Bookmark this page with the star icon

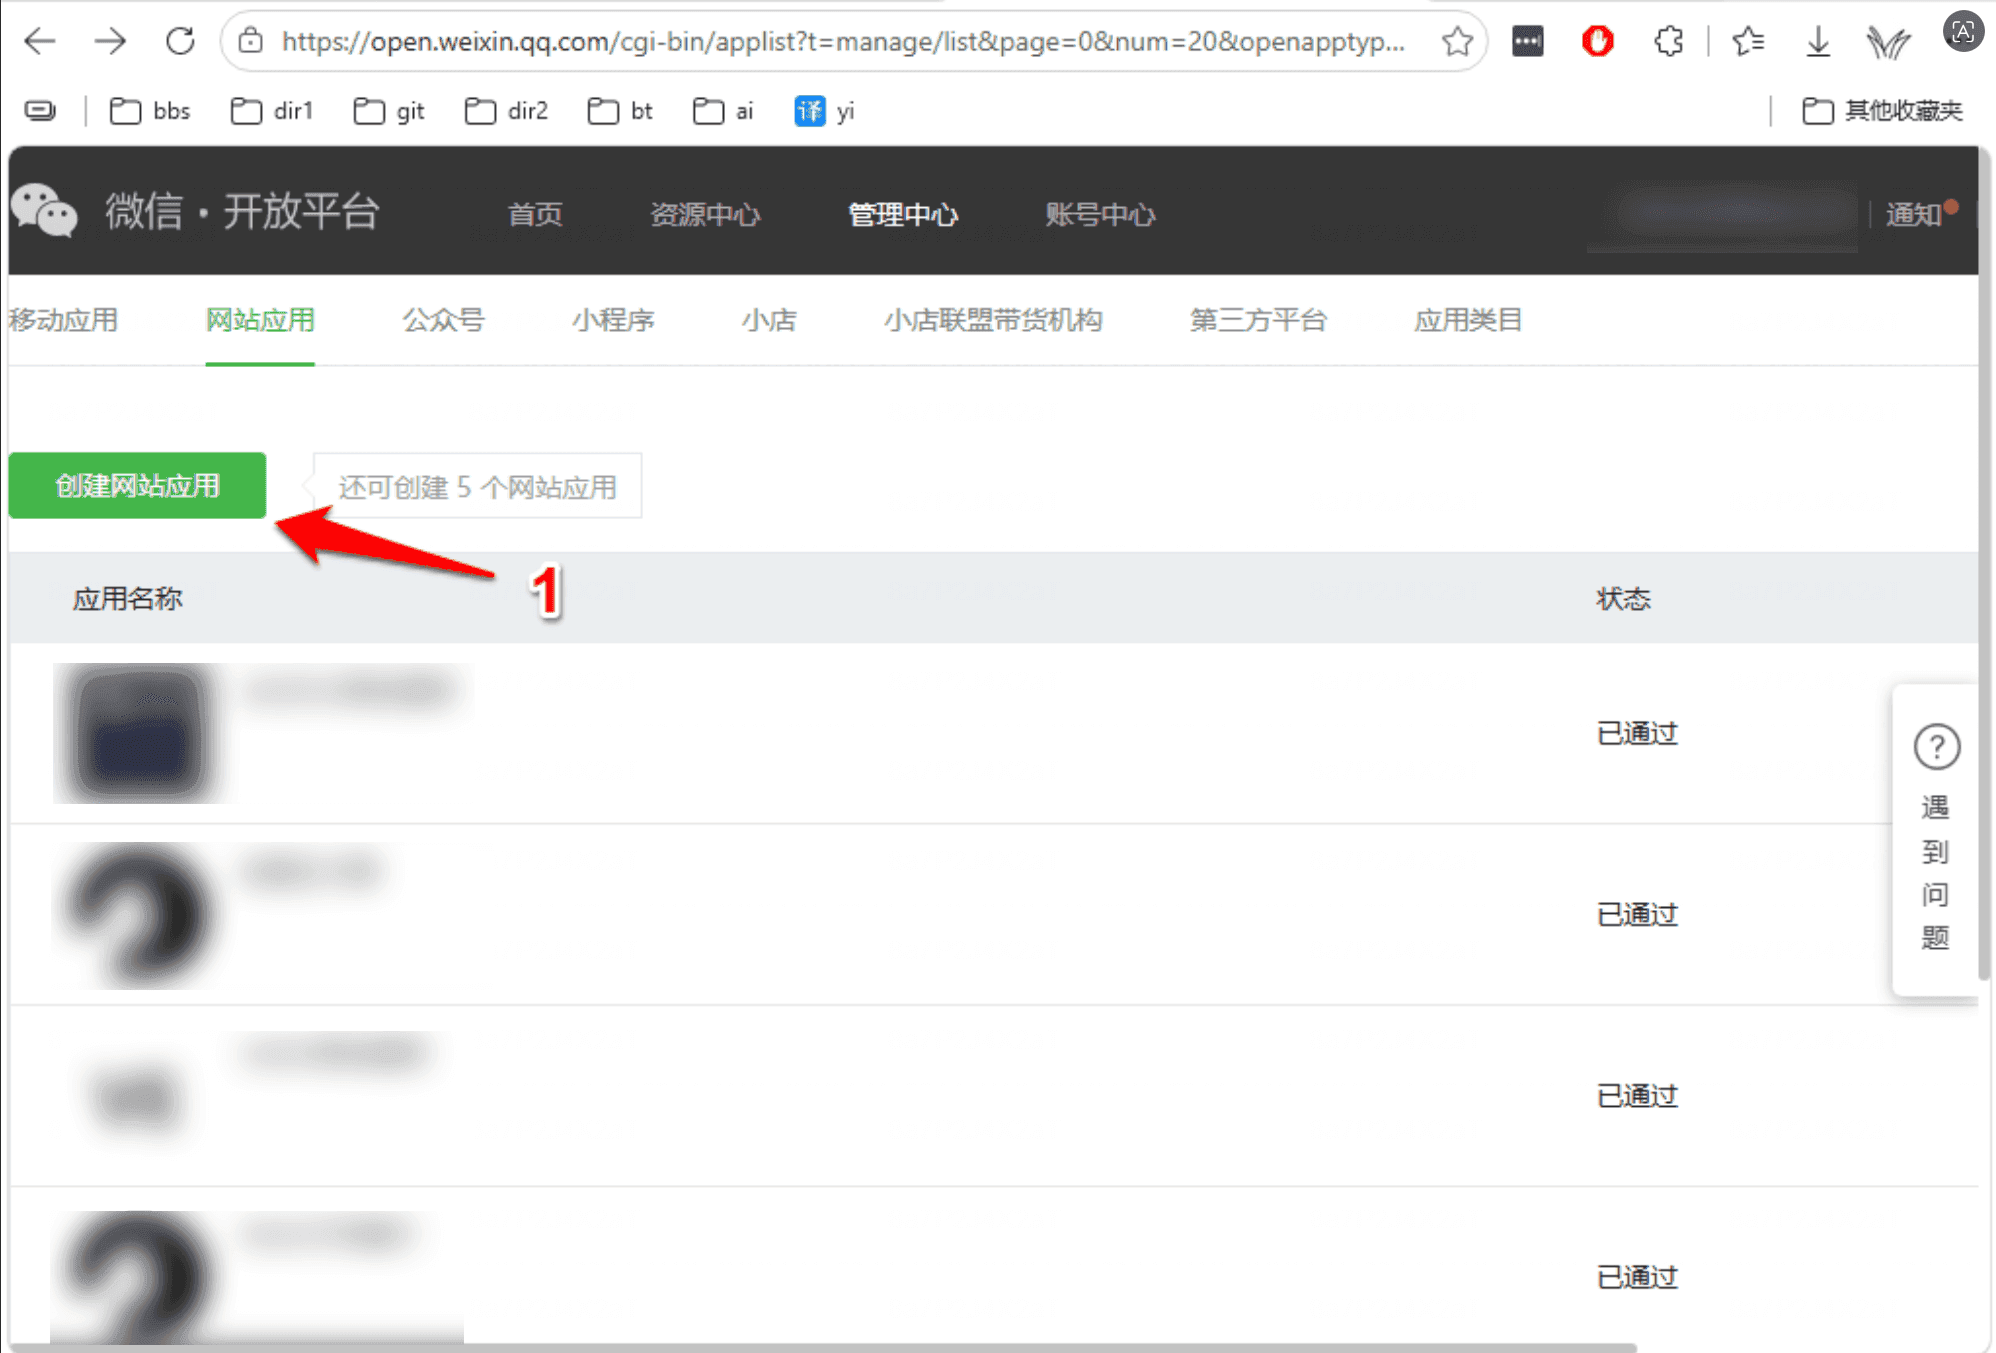pyautogui.click(x=1457, y=41)
